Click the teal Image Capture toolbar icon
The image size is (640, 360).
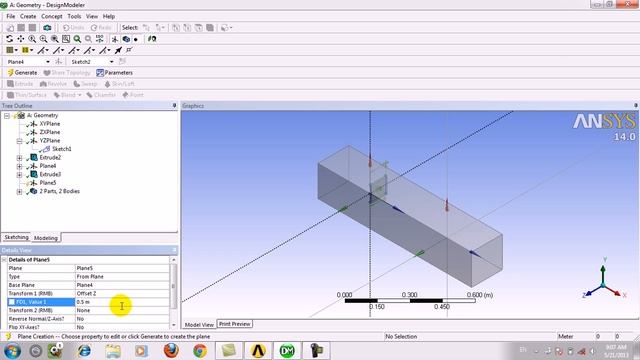click(x=47, y=28)
